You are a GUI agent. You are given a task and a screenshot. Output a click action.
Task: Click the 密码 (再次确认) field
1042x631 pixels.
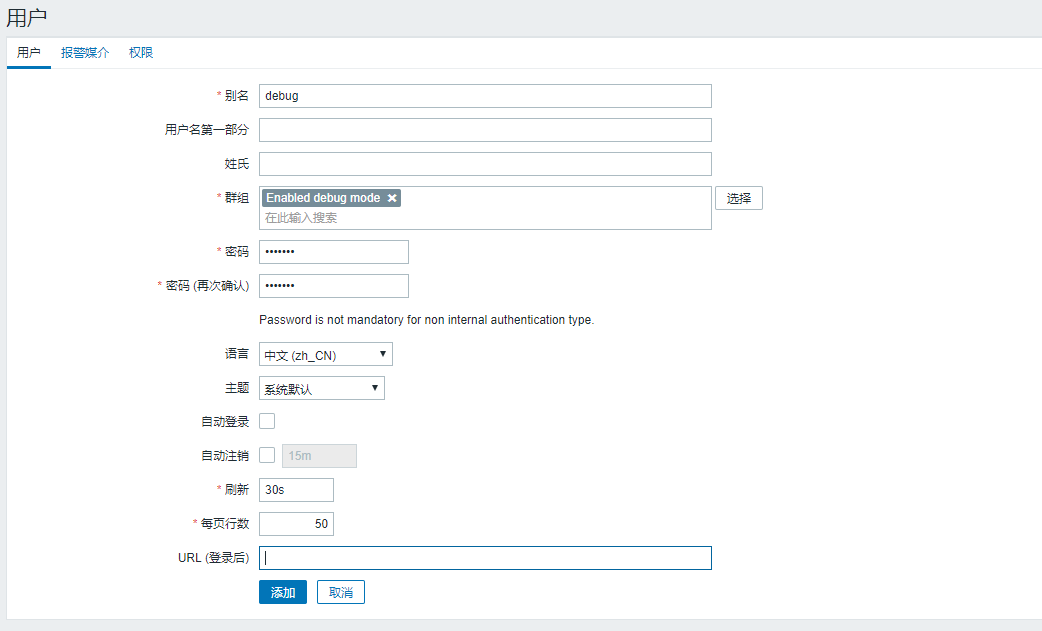coord(333,285)
